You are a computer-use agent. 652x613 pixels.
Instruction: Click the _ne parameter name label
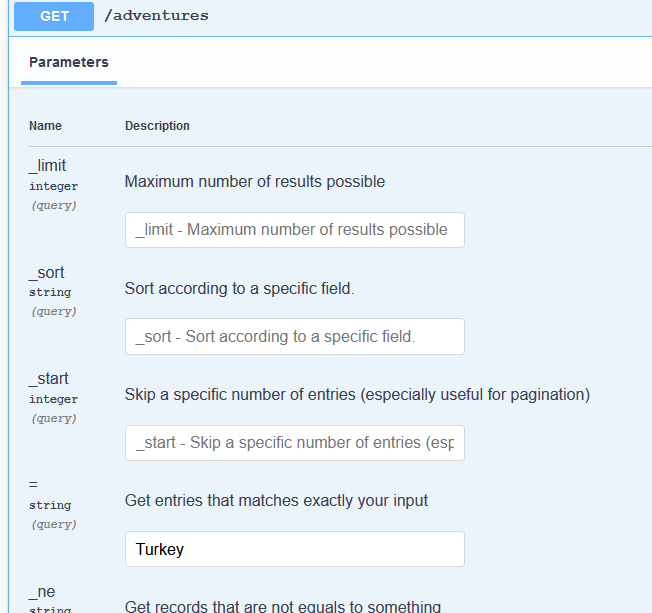tap(42, 592)
